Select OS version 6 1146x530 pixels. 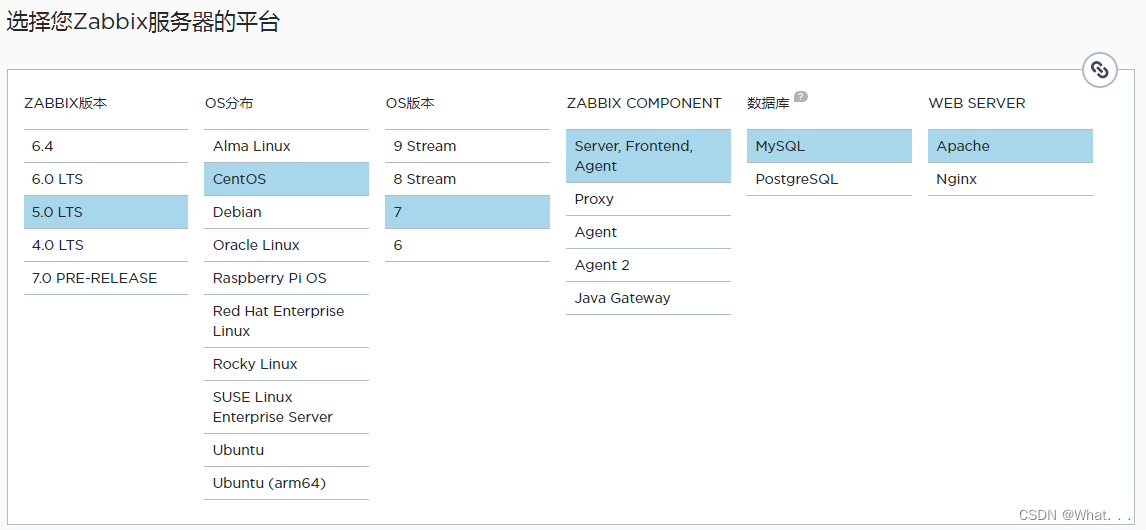coord(468,245)
